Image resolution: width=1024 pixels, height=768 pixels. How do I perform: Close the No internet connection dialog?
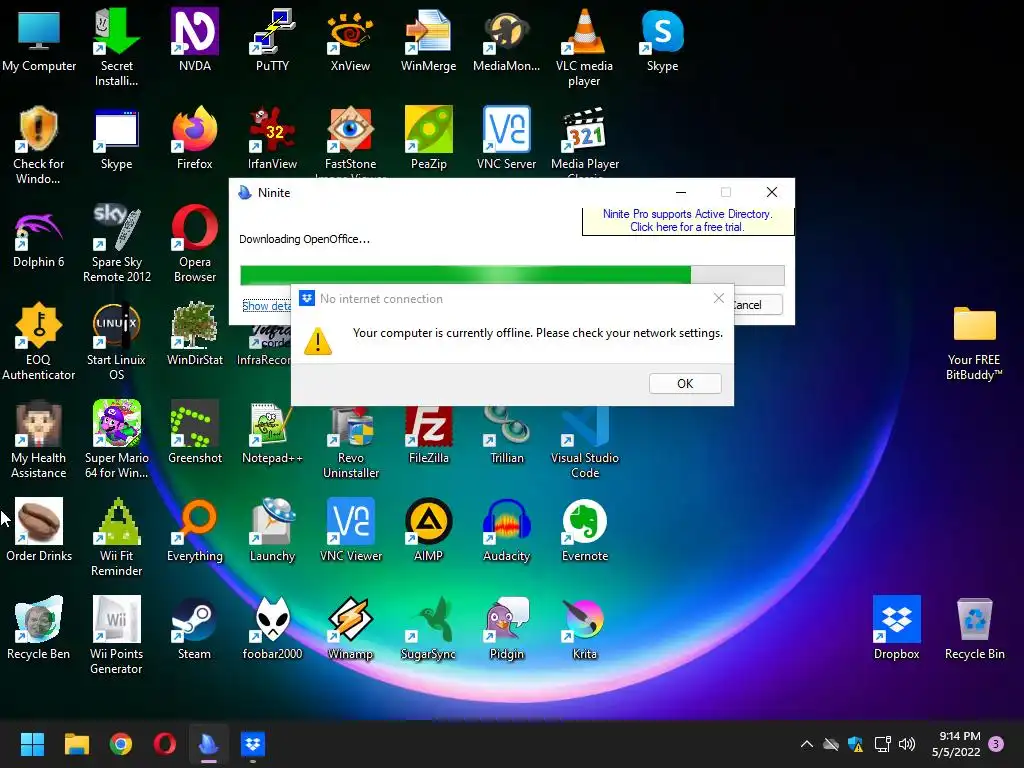tap(718, 298)
